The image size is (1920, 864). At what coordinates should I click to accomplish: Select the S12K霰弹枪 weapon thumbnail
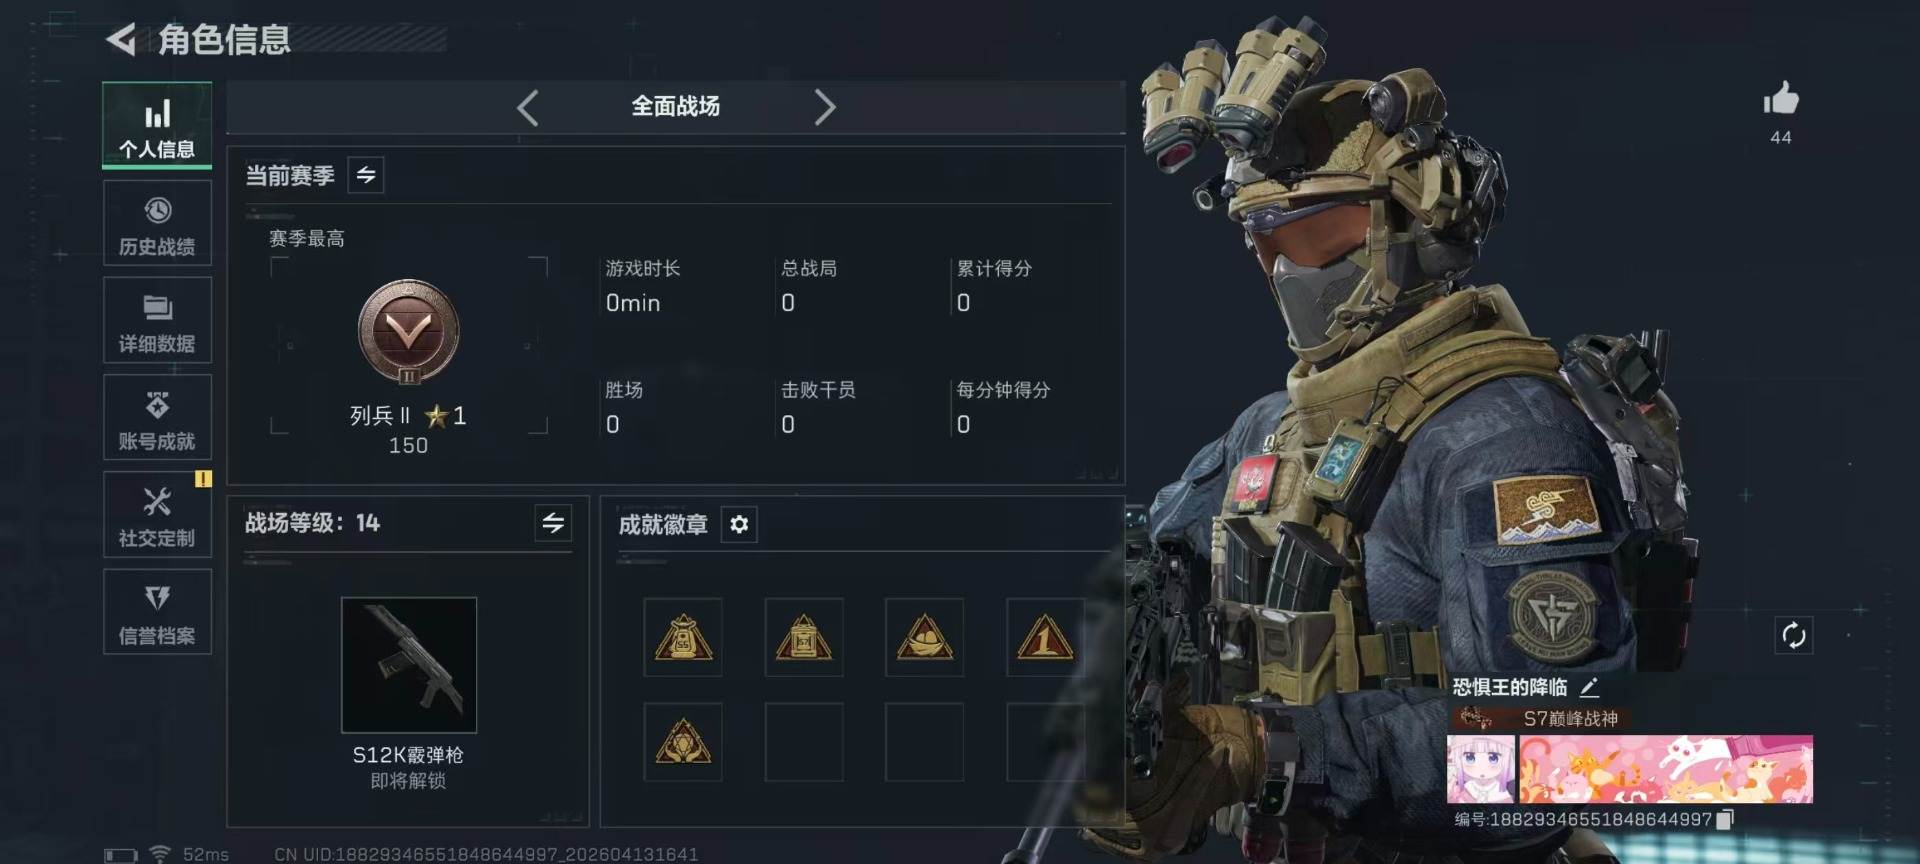click(409, 665)
